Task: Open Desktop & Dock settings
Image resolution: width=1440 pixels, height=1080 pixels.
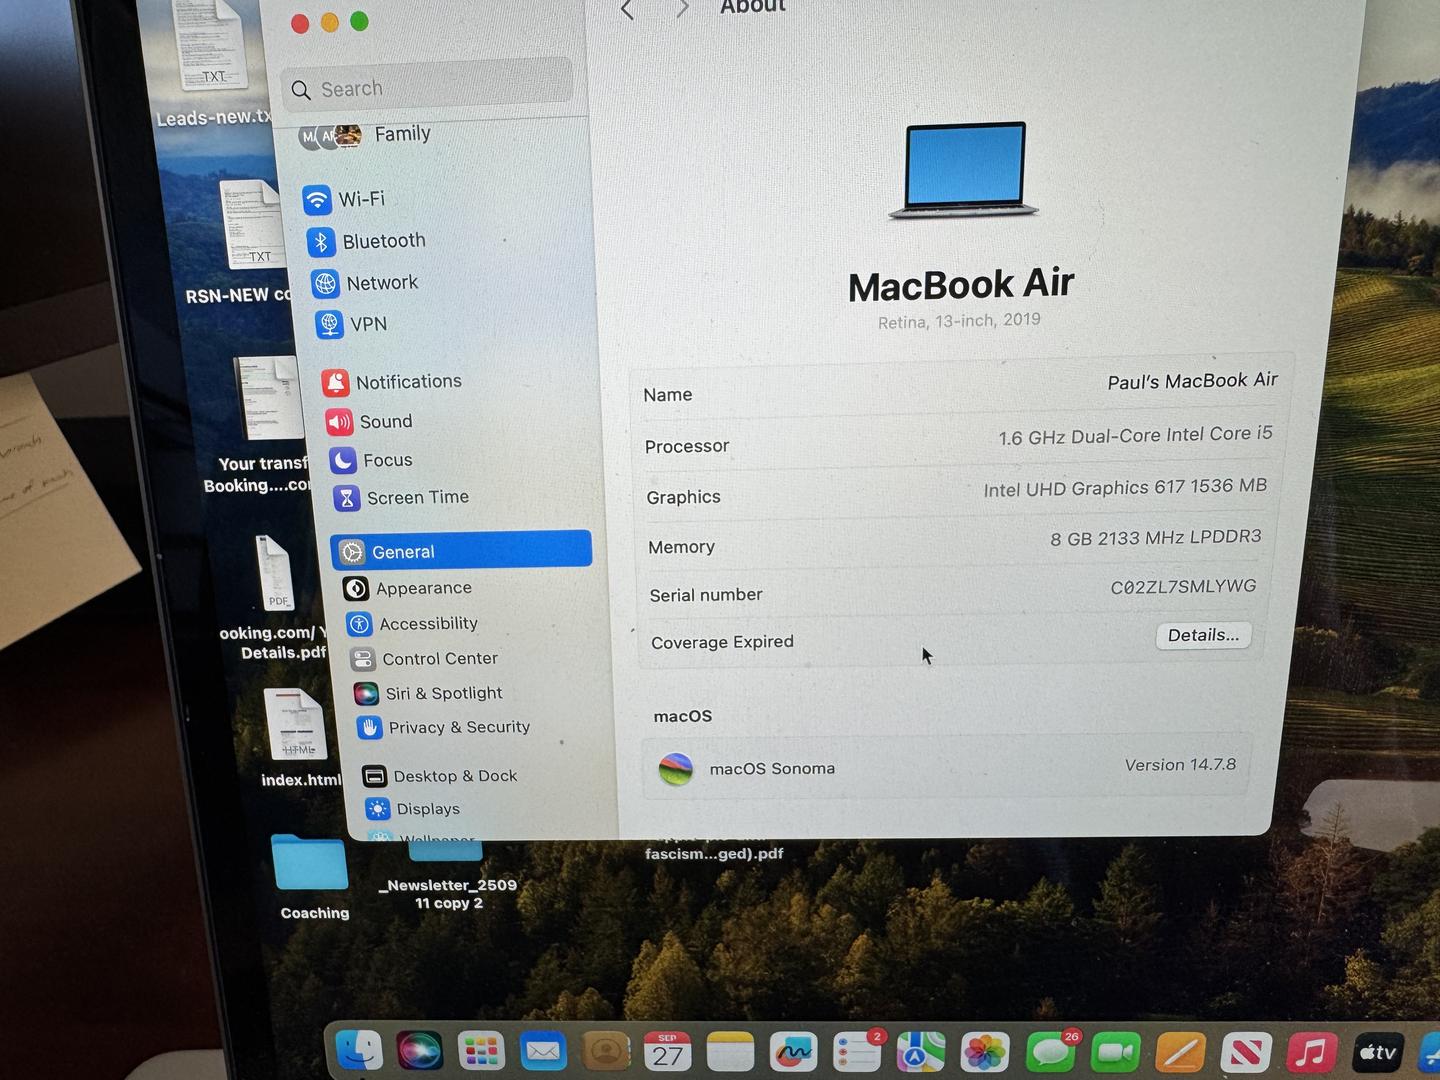Action: [x=440, y=775]
